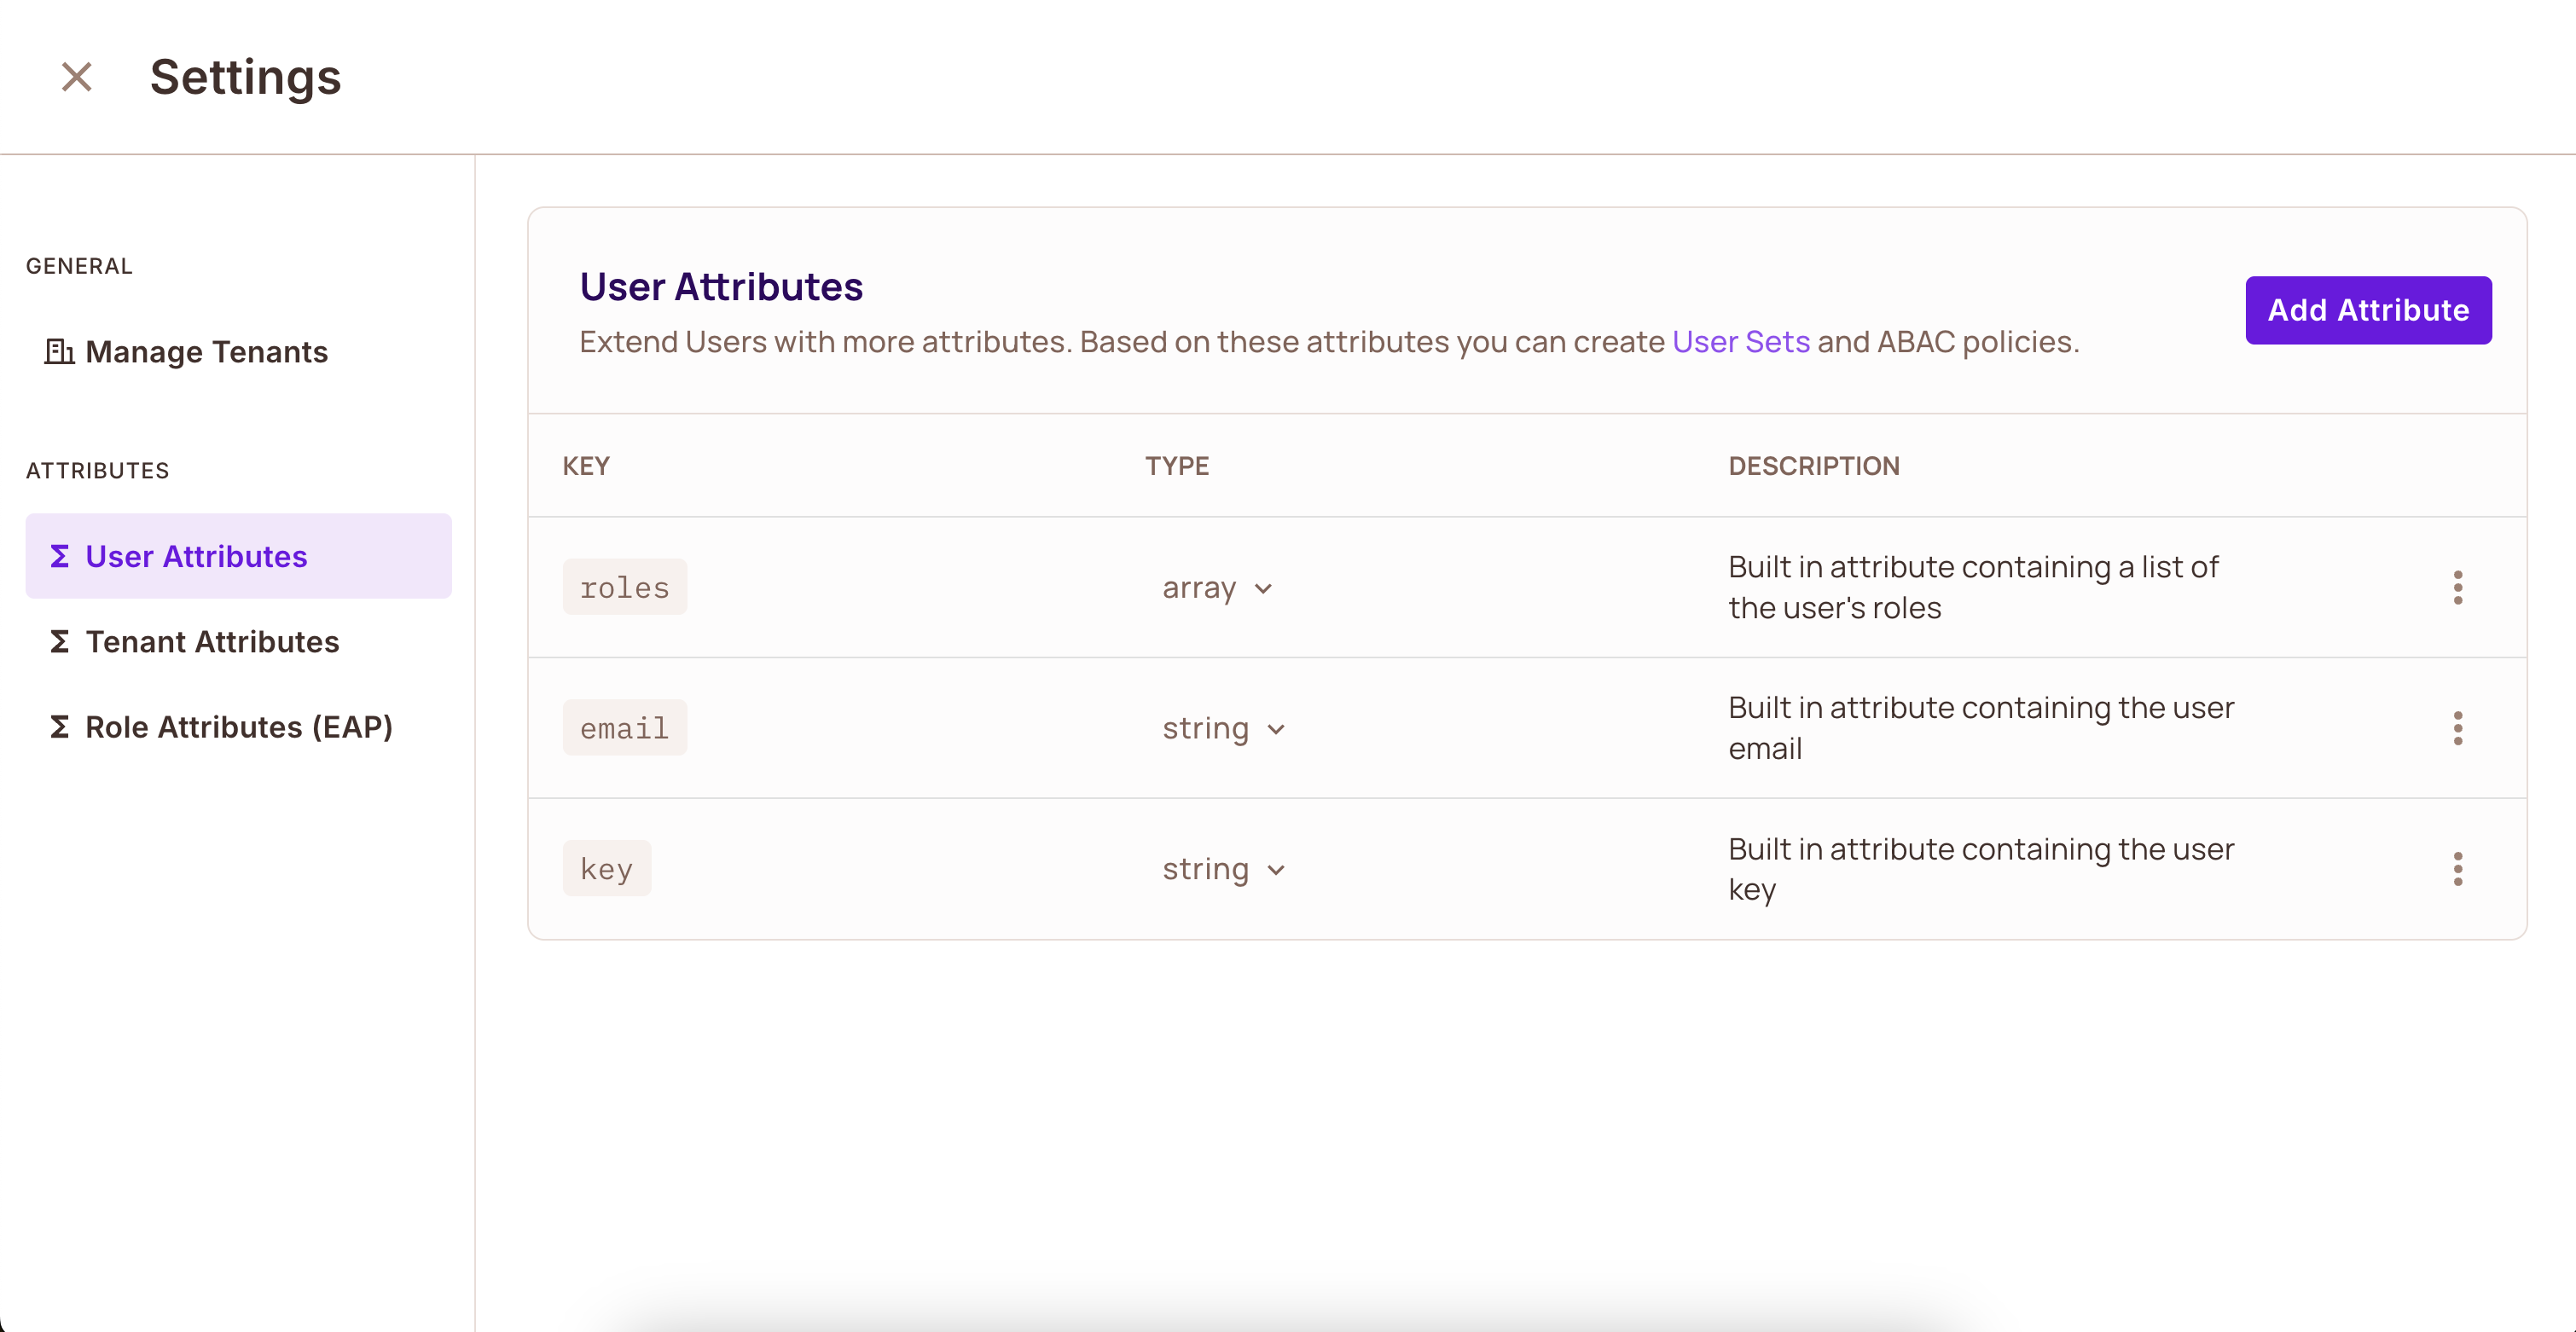This screenshot has height=1332, width=2576.
Task: Select User Attributes in the sidebar
Action: 196,556
